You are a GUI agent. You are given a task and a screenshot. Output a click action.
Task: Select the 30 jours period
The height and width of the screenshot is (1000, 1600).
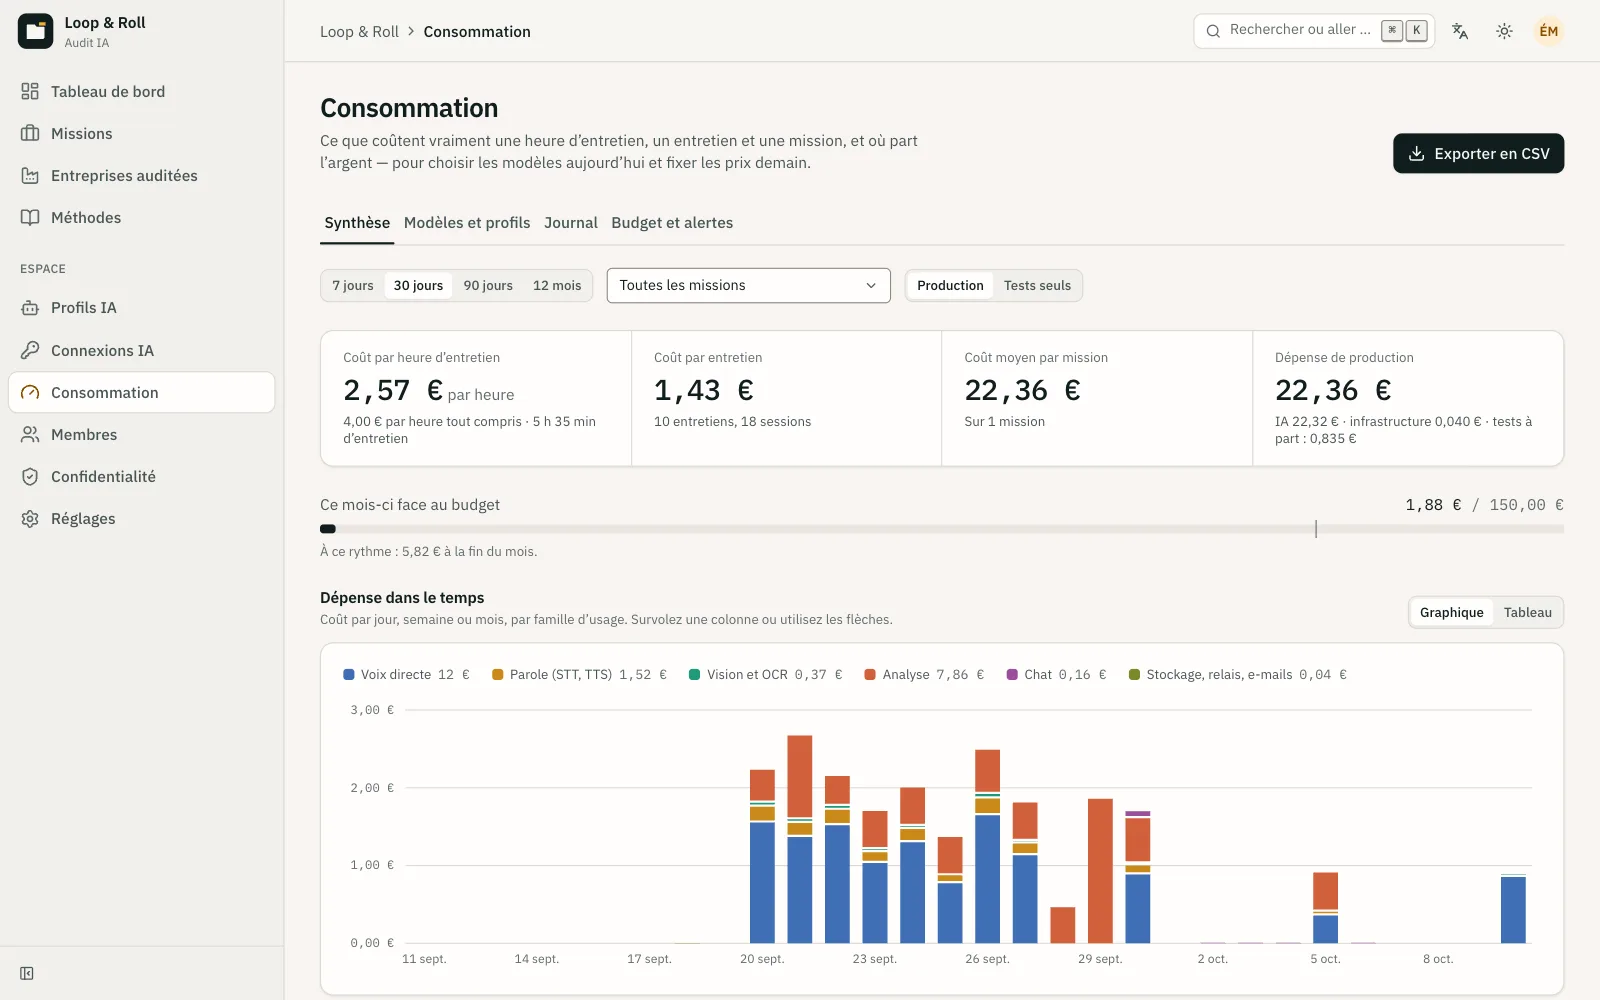click(x=418, y=286)
